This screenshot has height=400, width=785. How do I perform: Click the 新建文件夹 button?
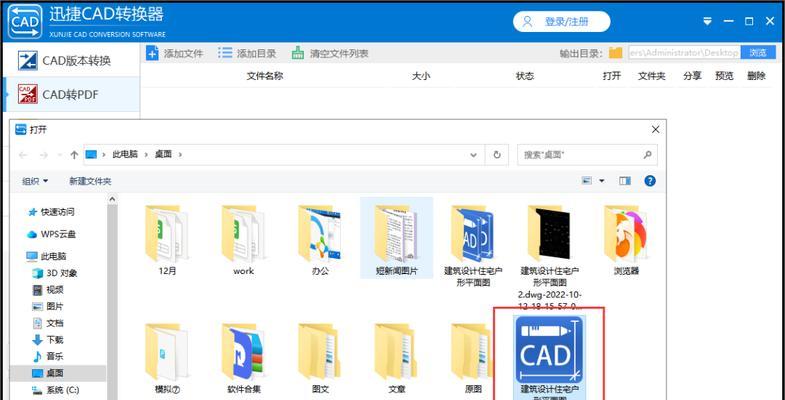(90, 181)
